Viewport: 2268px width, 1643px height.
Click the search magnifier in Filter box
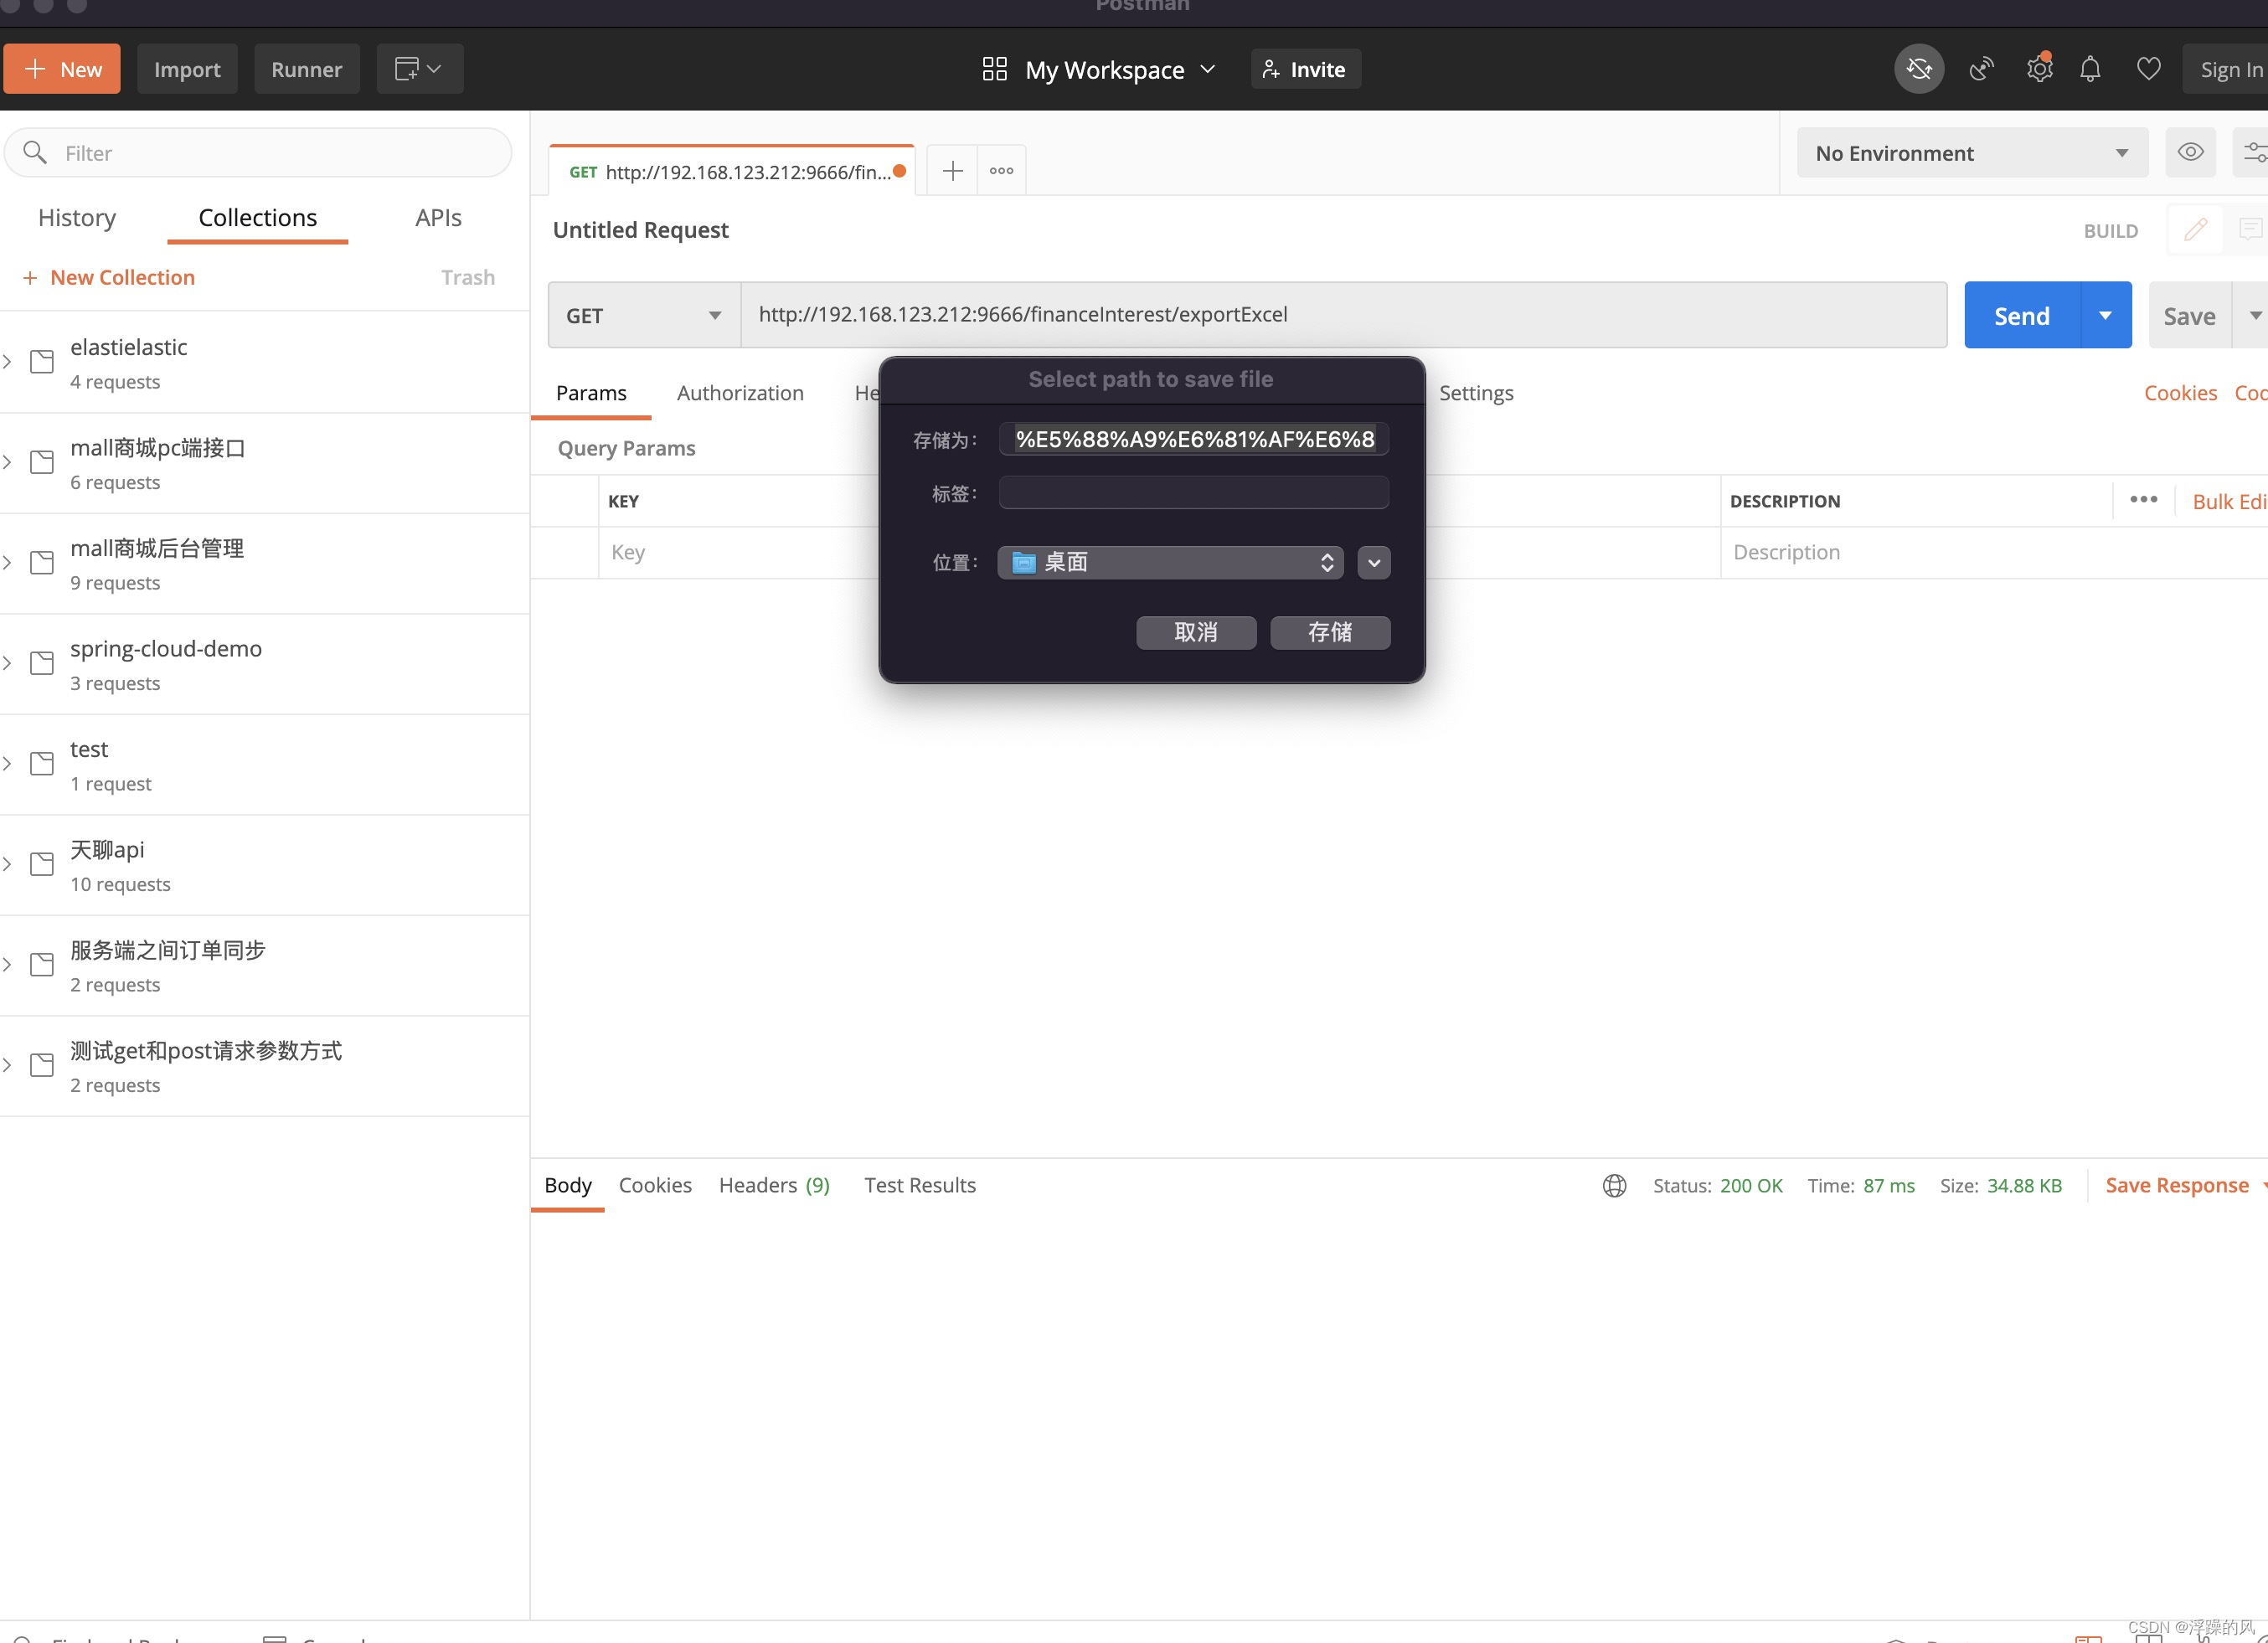point(35,152)
